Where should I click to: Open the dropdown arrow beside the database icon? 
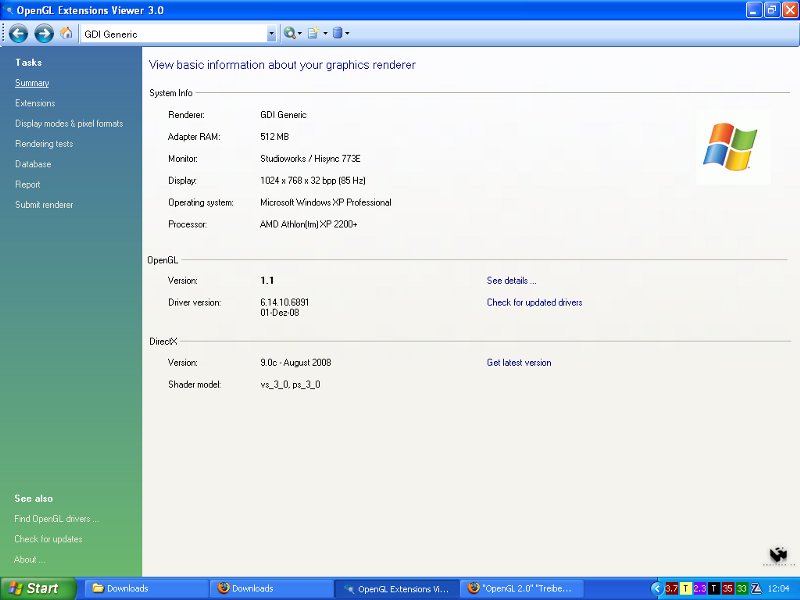pyautogui.click(x=347, y=34)
